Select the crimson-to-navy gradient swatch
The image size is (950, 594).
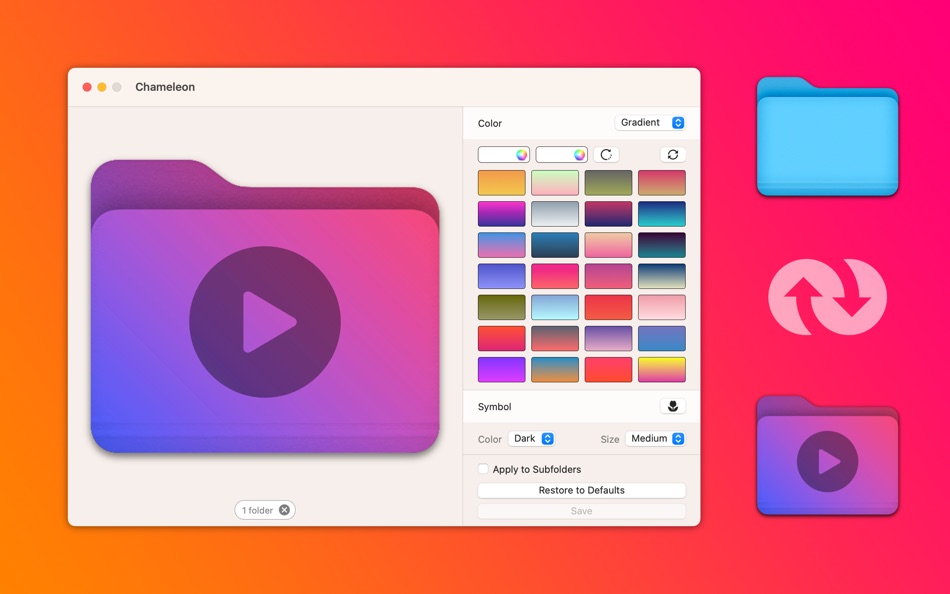click(608, 213)
